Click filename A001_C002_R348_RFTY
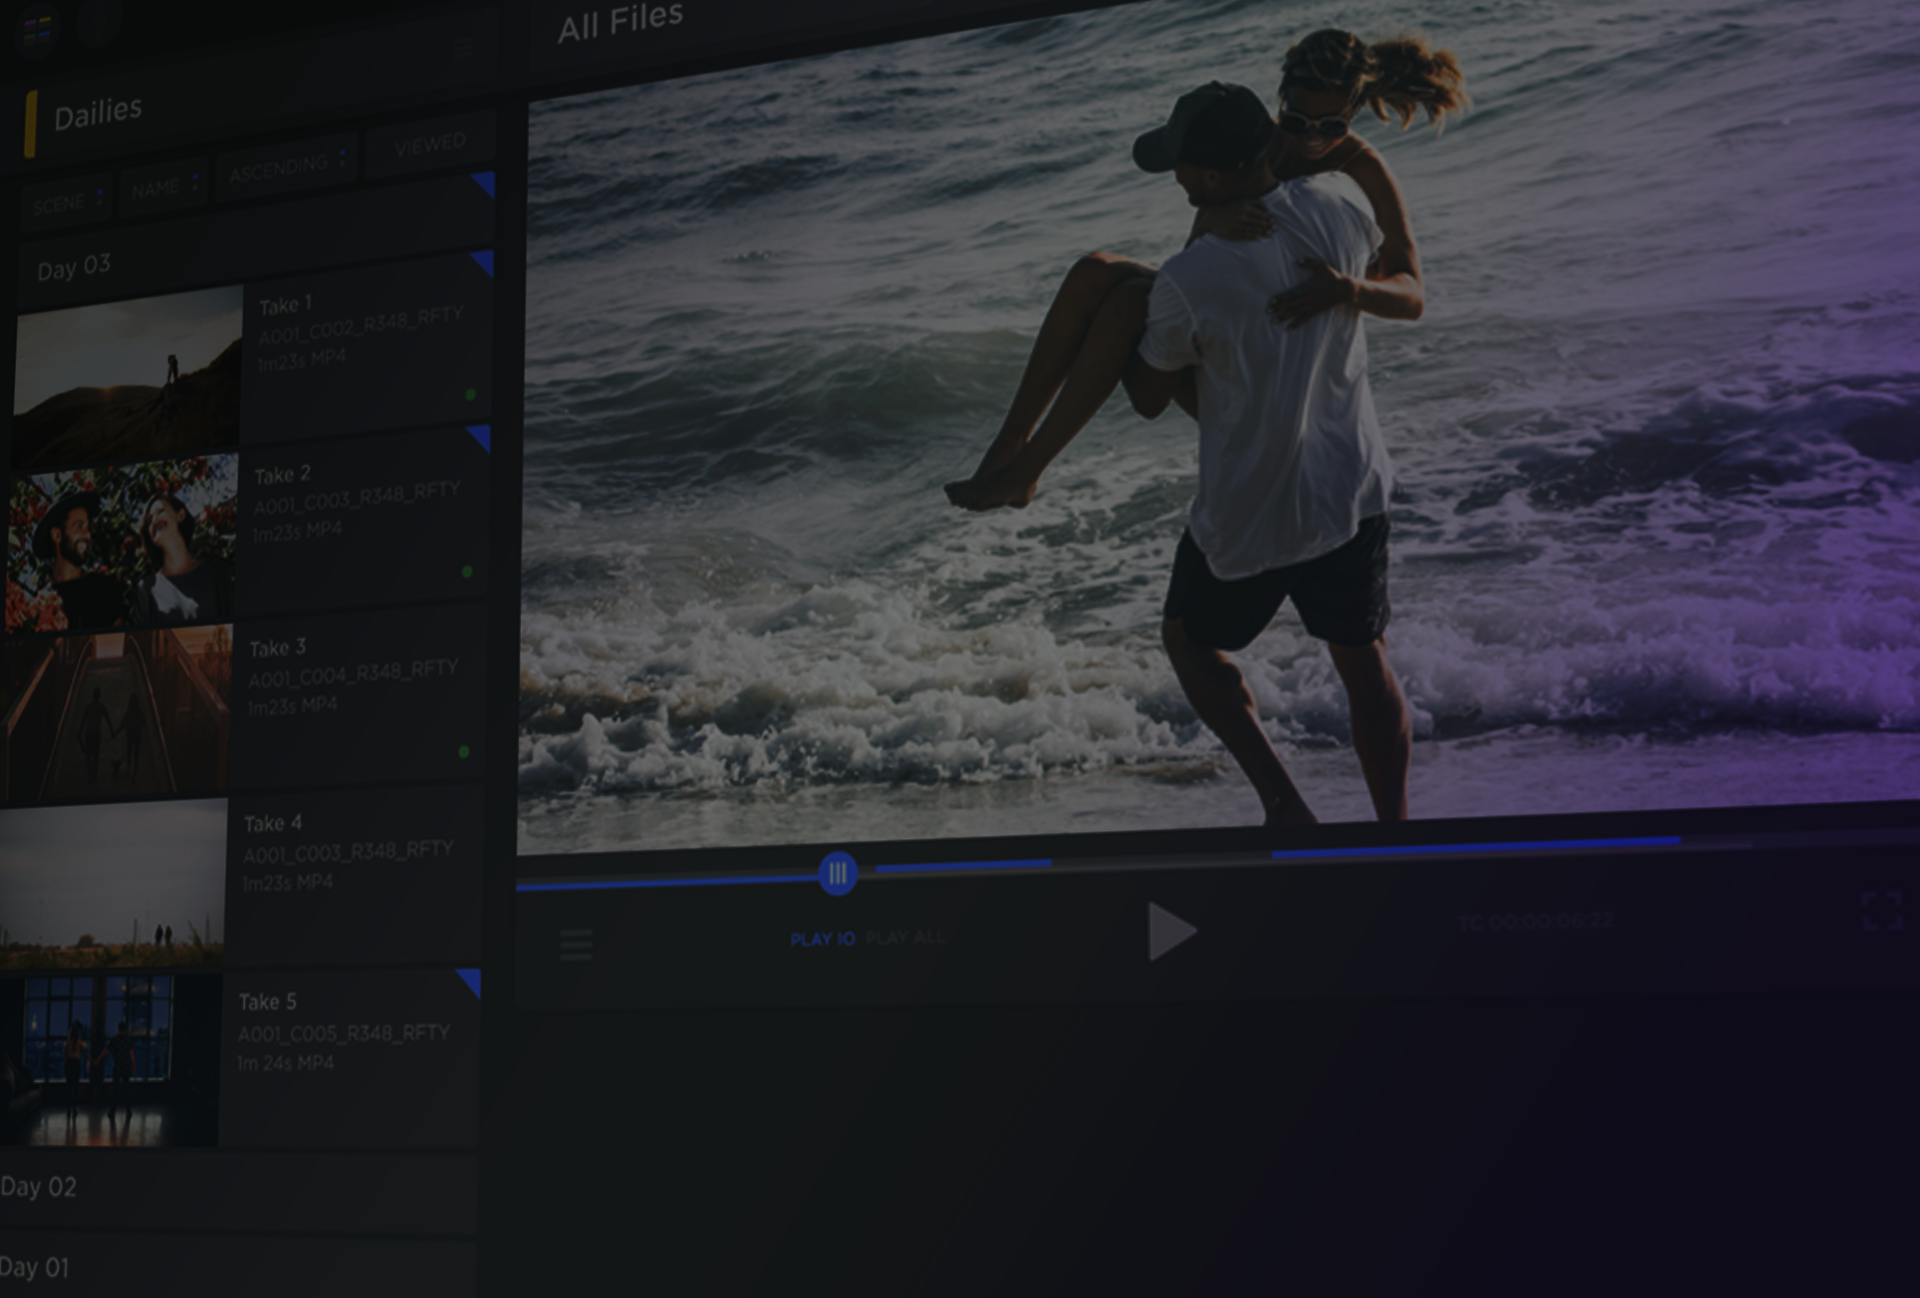This screenshot has width=1920, height=1298. (x=361, y=326)
